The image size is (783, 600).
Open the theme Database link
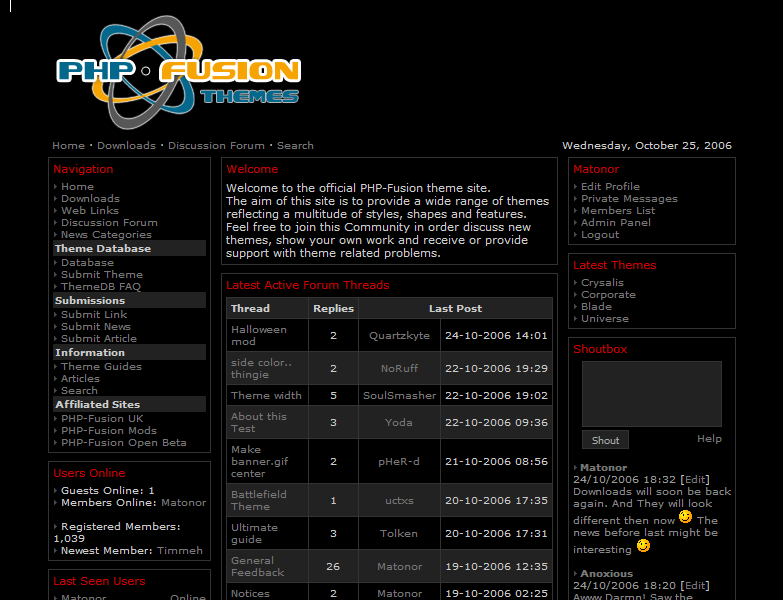87,263
